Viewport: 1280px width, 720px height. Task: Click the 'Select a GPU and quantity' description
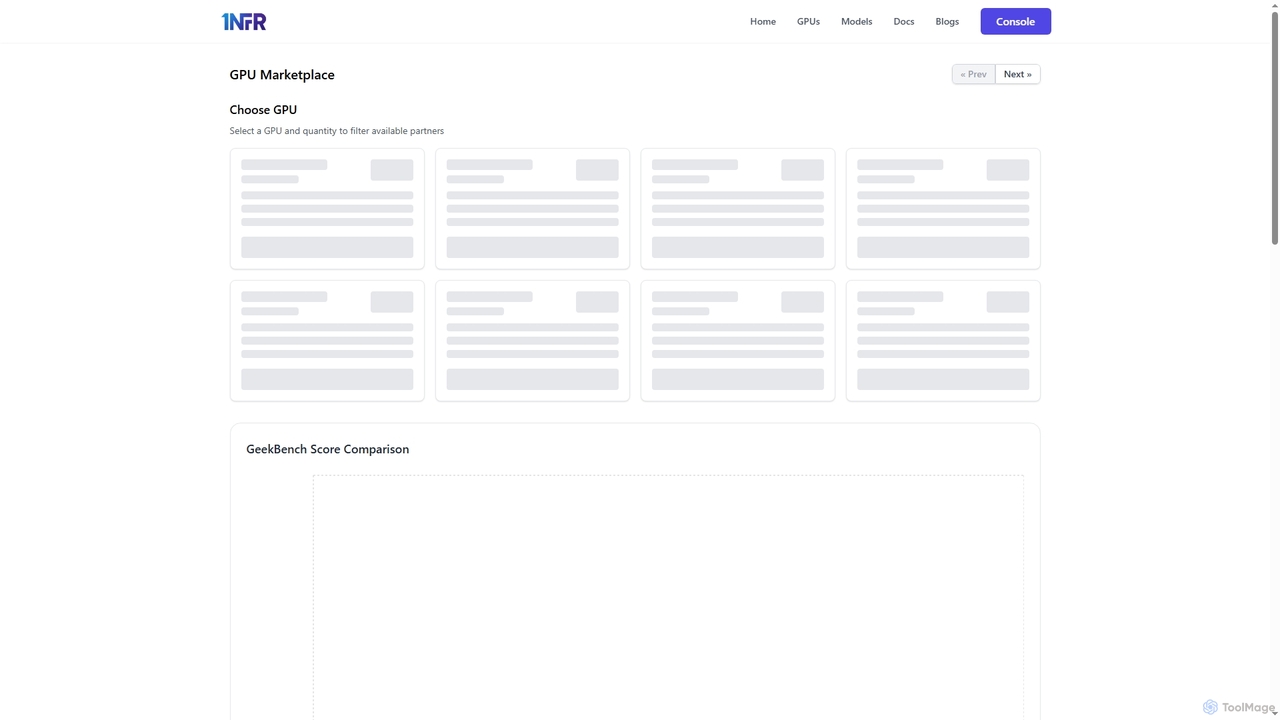point(336,131)
